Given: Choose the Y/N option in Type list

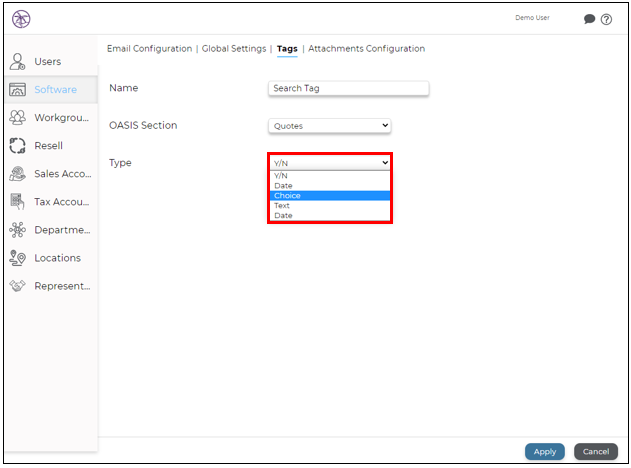Looking at the screenshot, I should [x=330, y=176].
